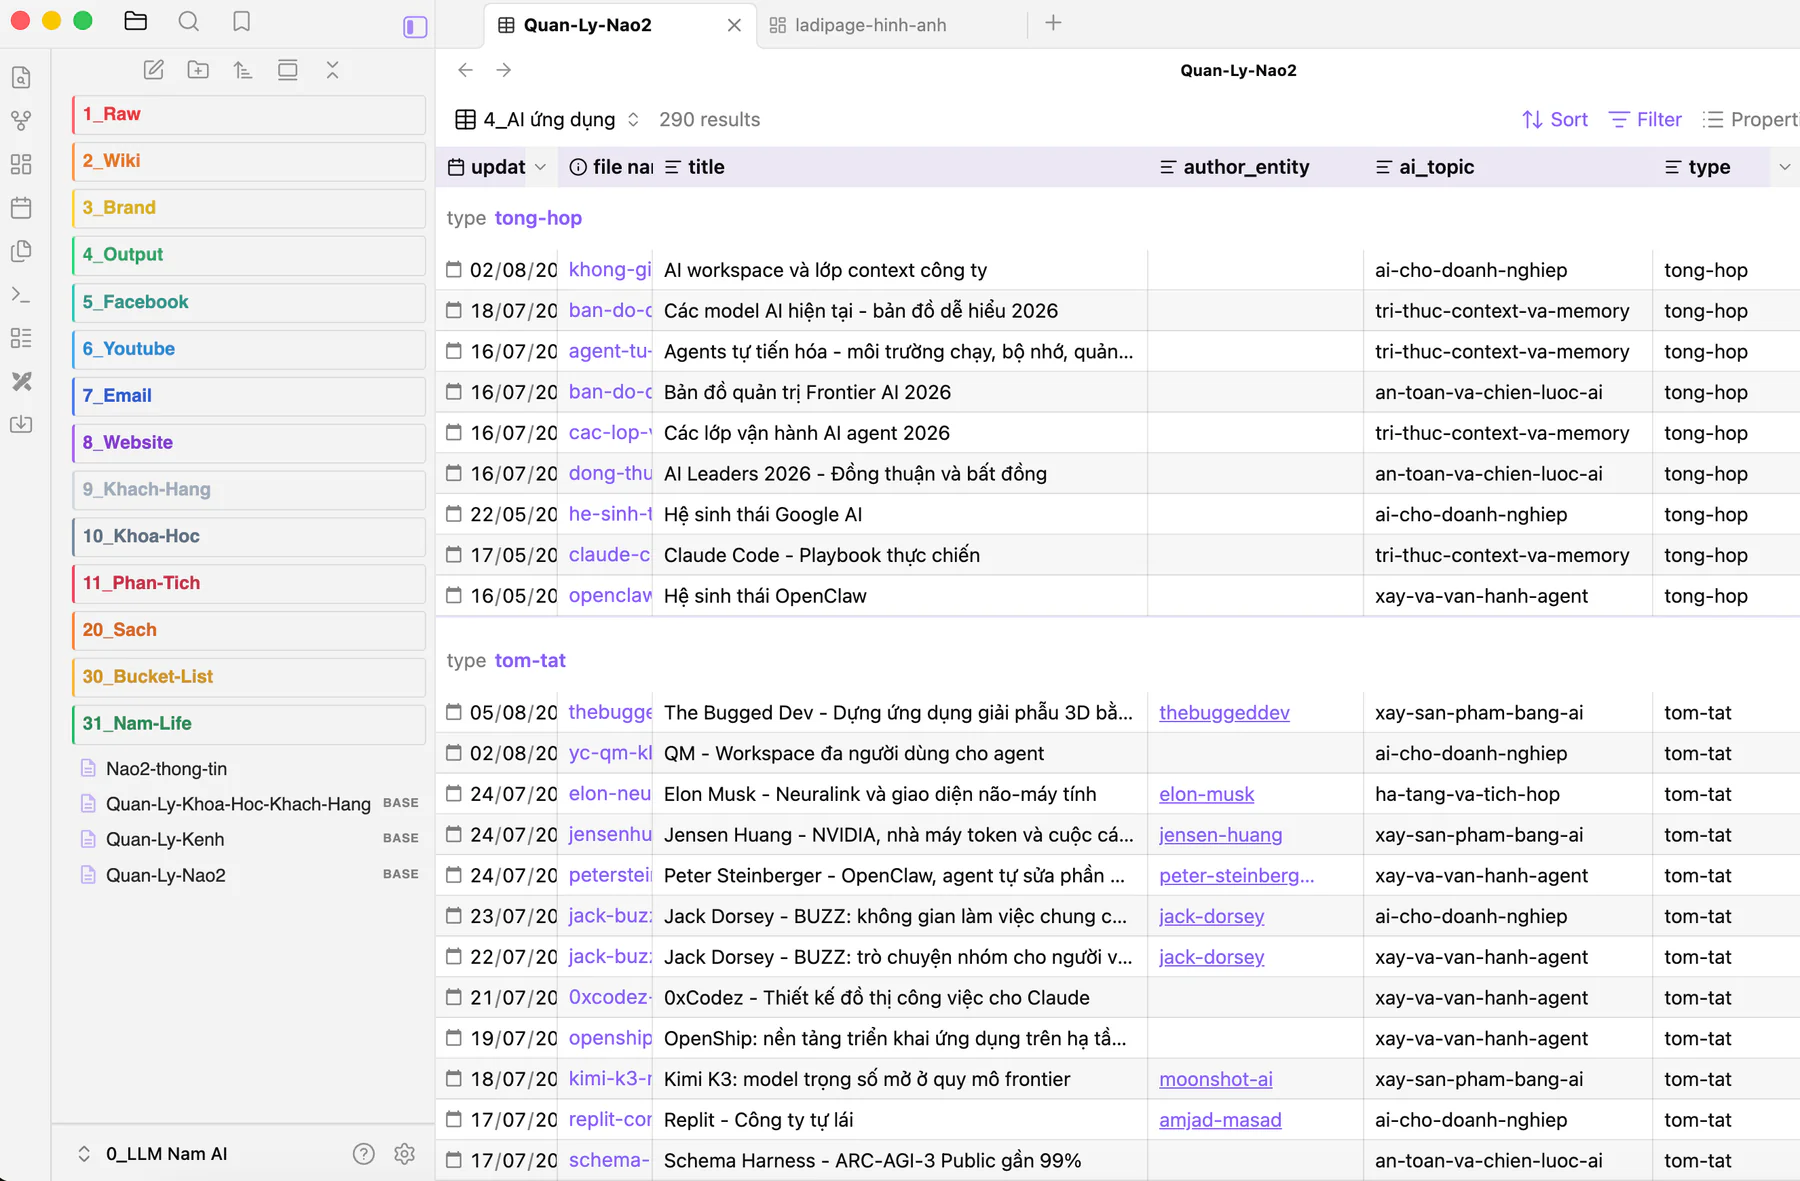Open a new tab with the plus
The image size is (1800, 1181).
pos(1053,23)
